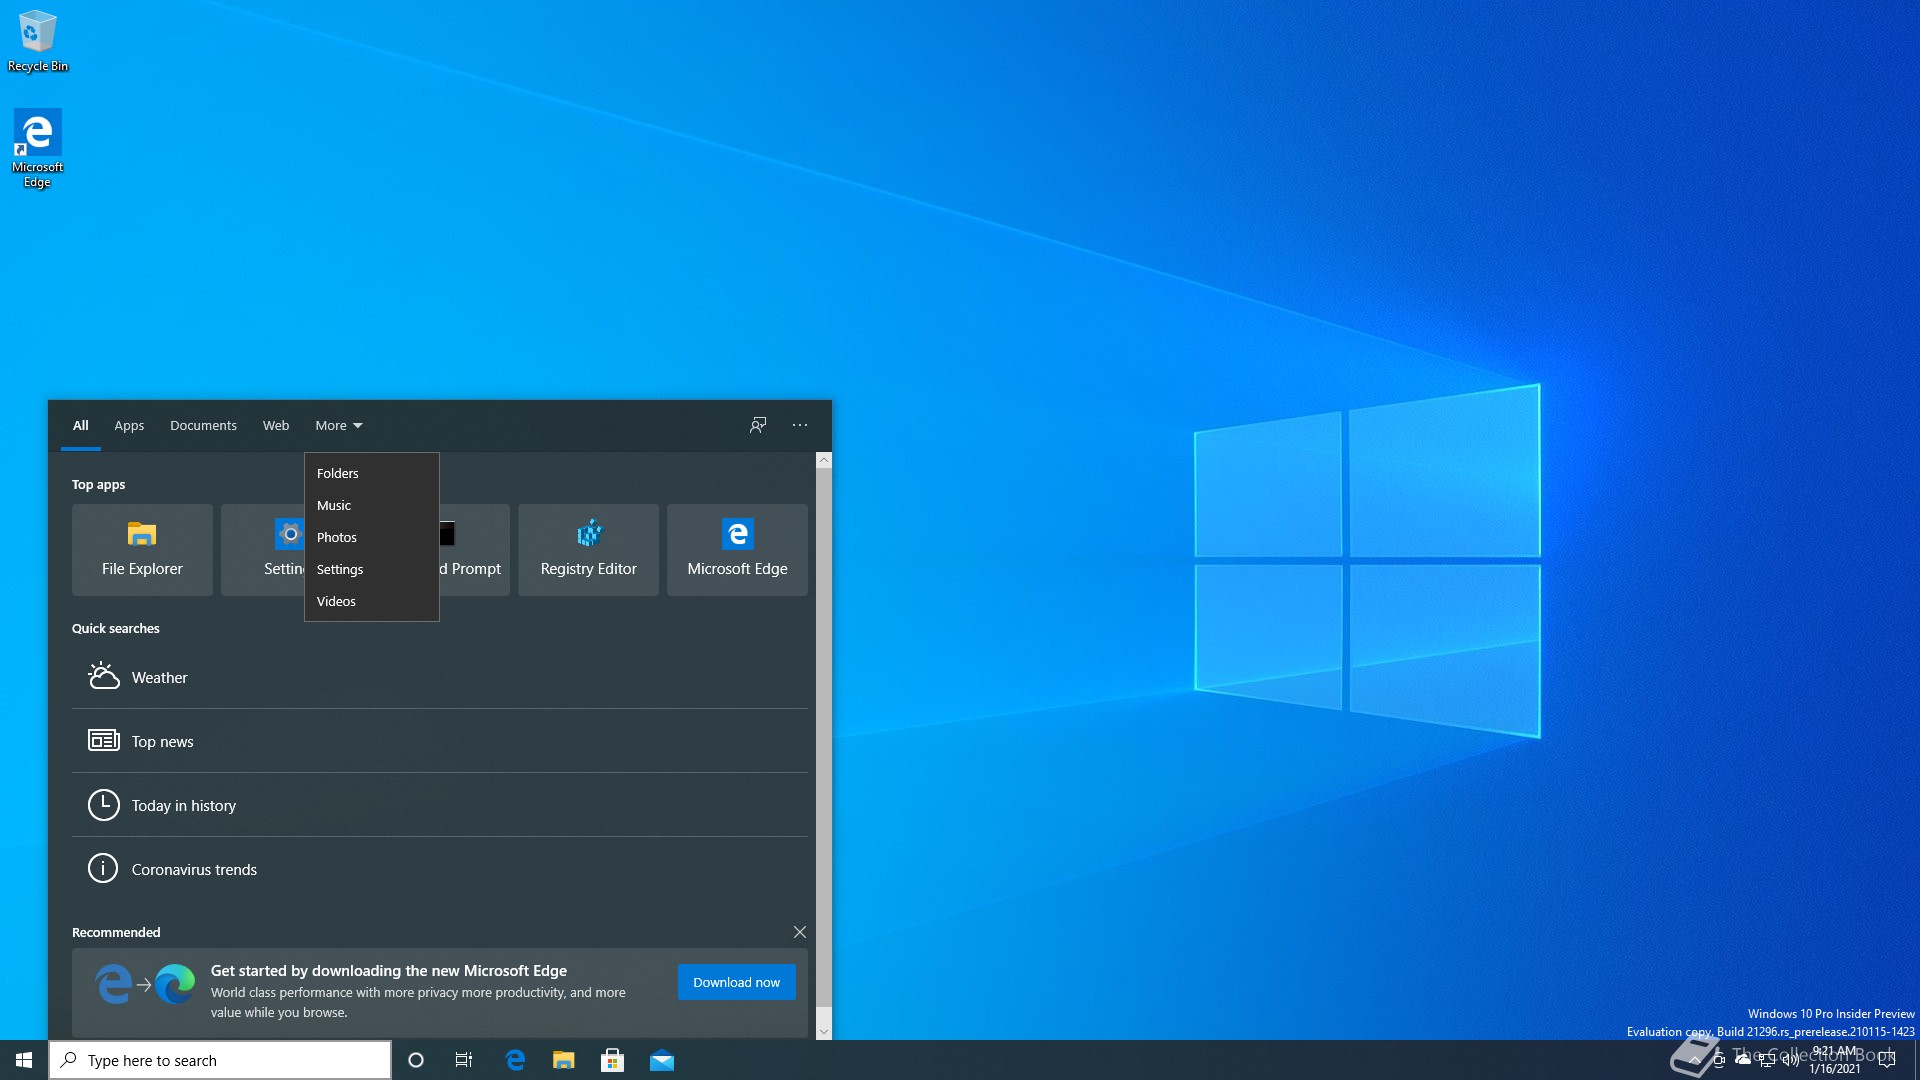Show hidden system tray icons
Image resolution: width=1920 pixels, height=1080 pixels.
[x=1694, y=1060]
